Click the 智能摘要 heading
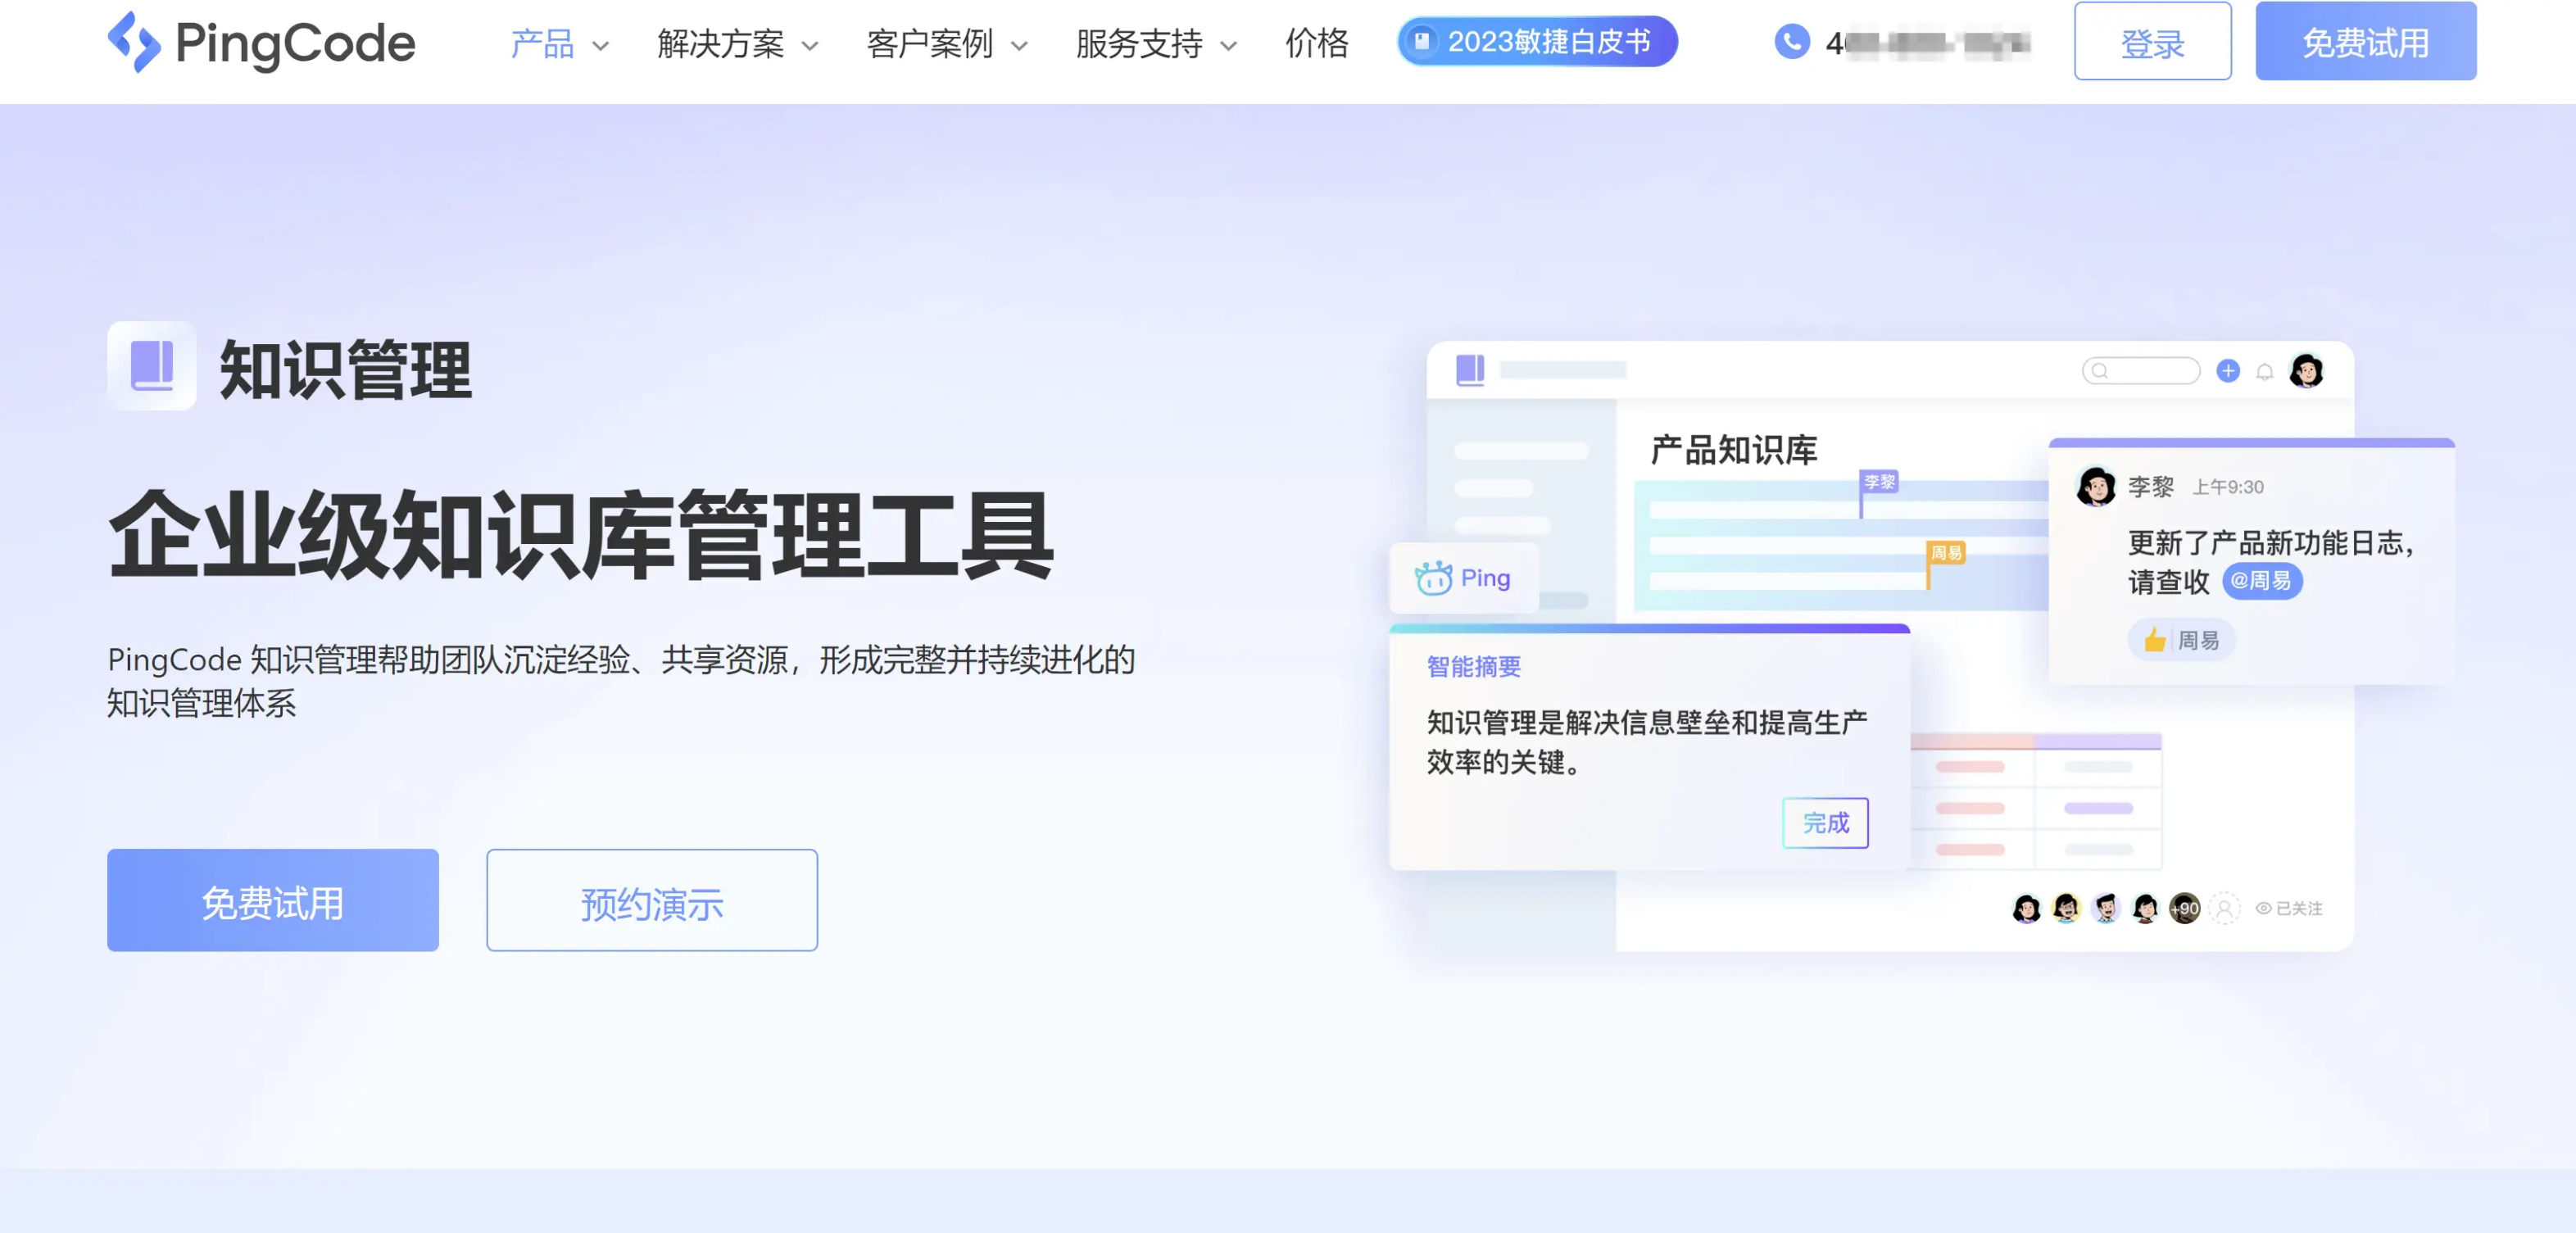The height and width of the screenshot is (1233, 2576). [1473, 667]
